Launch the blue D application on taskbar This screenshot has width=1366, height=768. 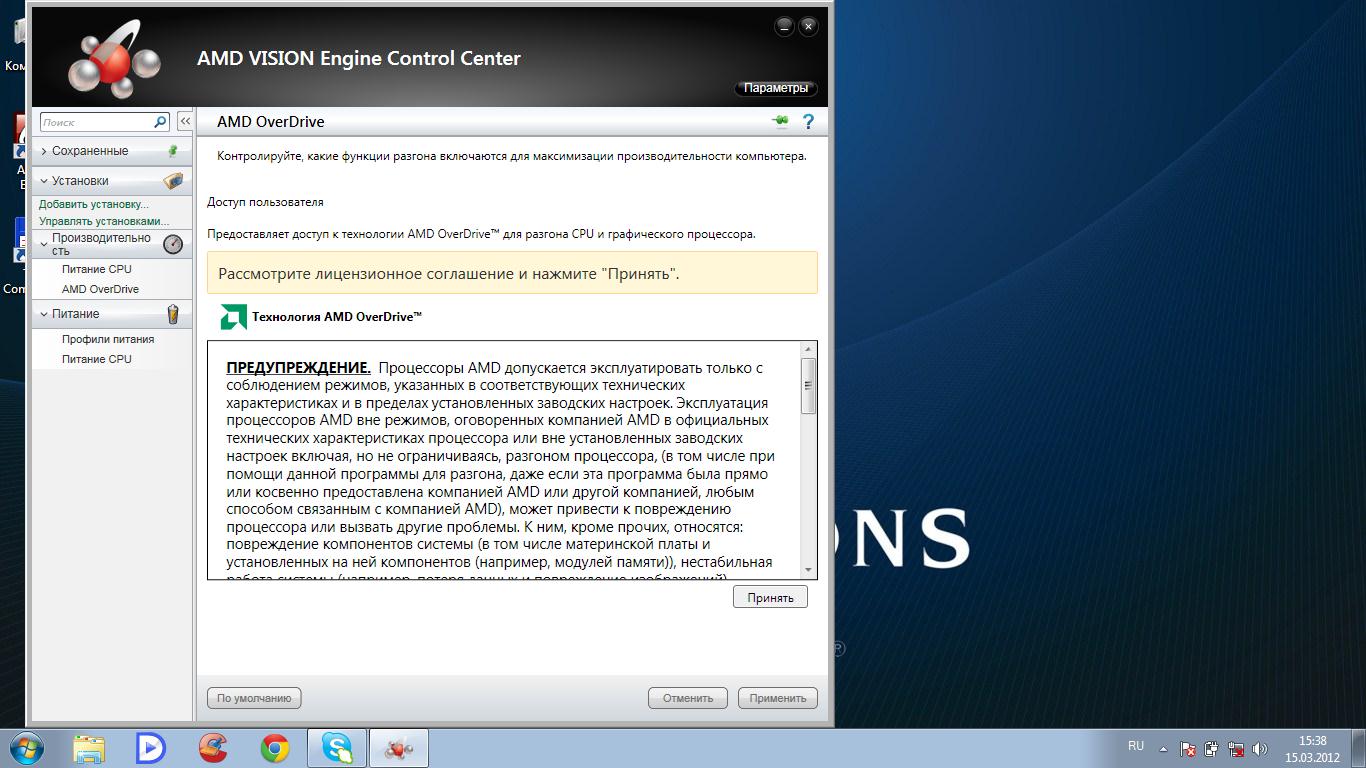[x=151, y=748]
